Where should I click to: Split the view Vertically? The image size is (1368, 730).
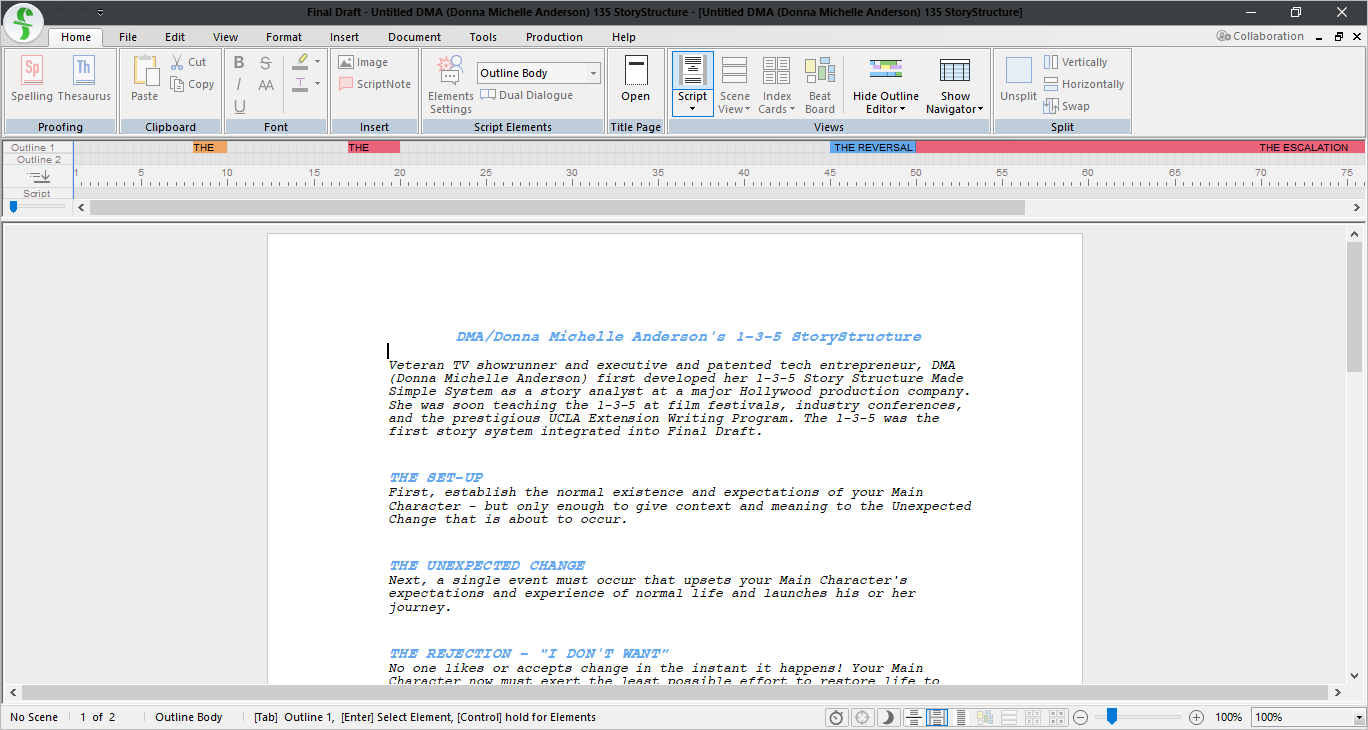click(x=1076, y=62)
